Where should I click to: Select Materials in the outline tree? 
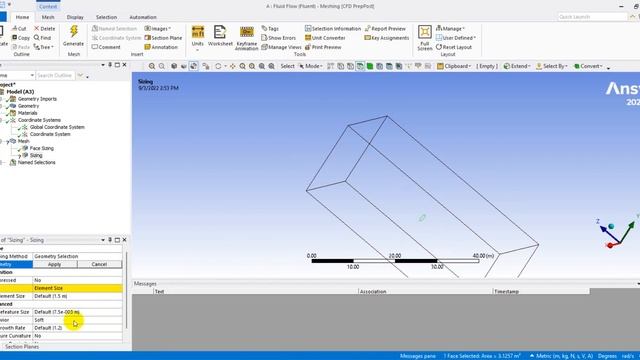pyautogui.click(x=27, y=113)
